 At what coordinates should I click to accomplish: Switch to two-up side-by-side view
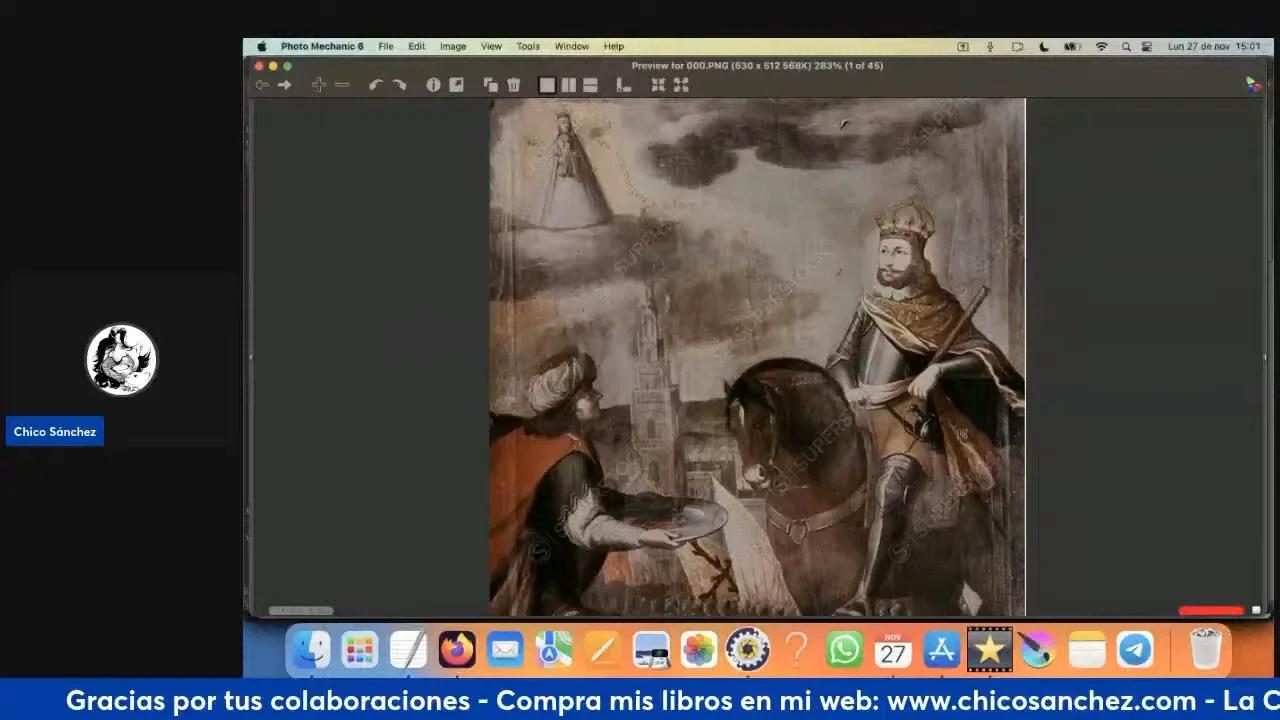[x=569, y=85]
